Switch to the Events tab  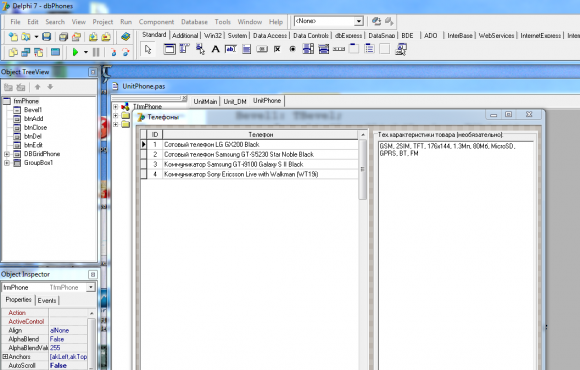[x=47, y=300]
